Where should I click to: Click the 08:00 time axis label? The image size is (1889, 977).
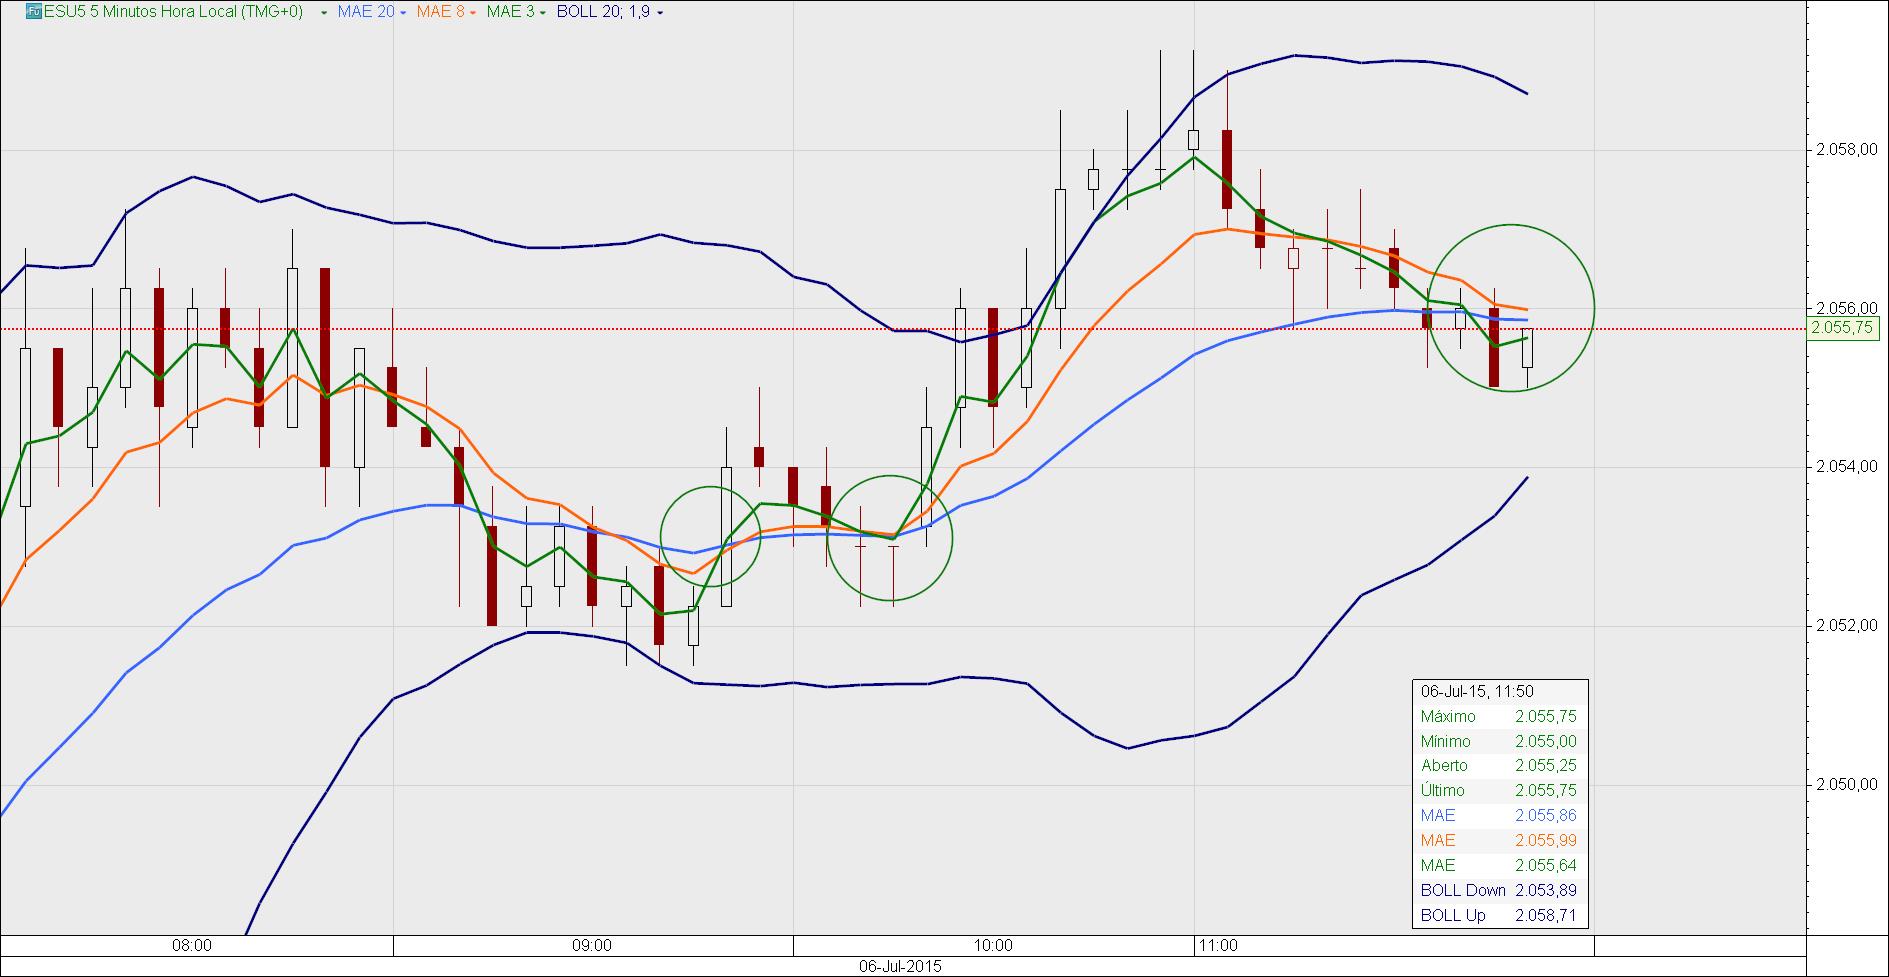point(192,945)
